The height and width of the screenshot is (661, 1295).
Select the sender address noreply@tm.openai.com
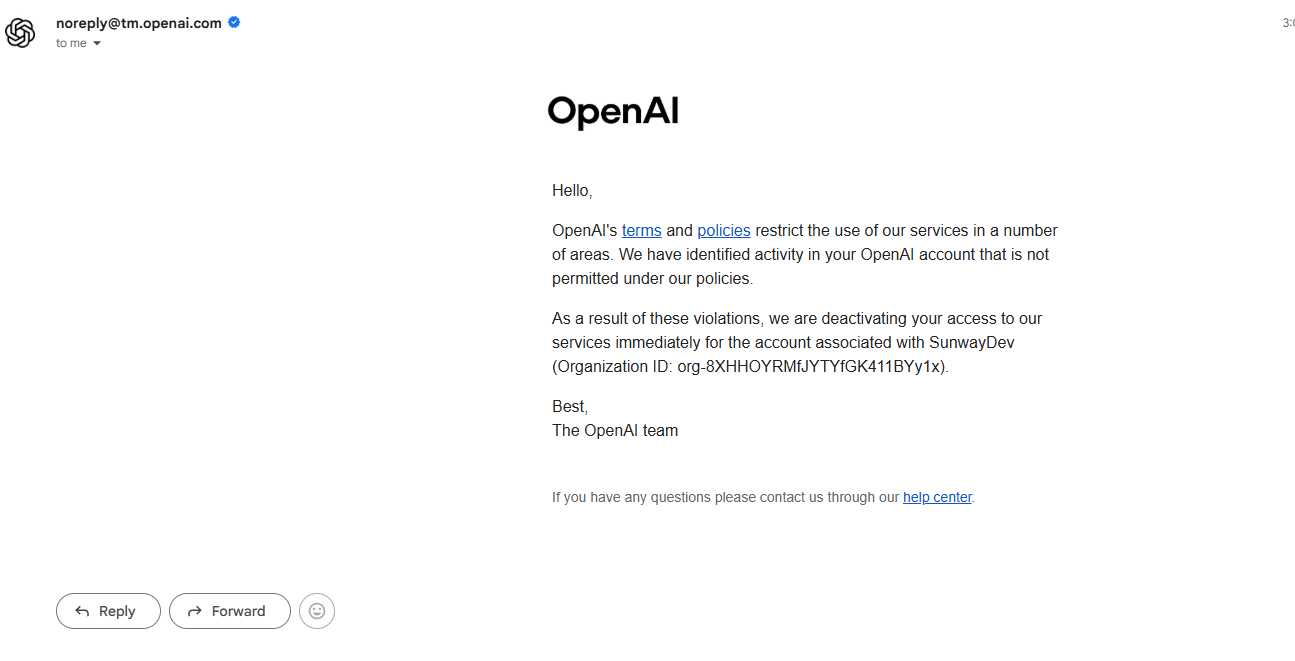139,23
